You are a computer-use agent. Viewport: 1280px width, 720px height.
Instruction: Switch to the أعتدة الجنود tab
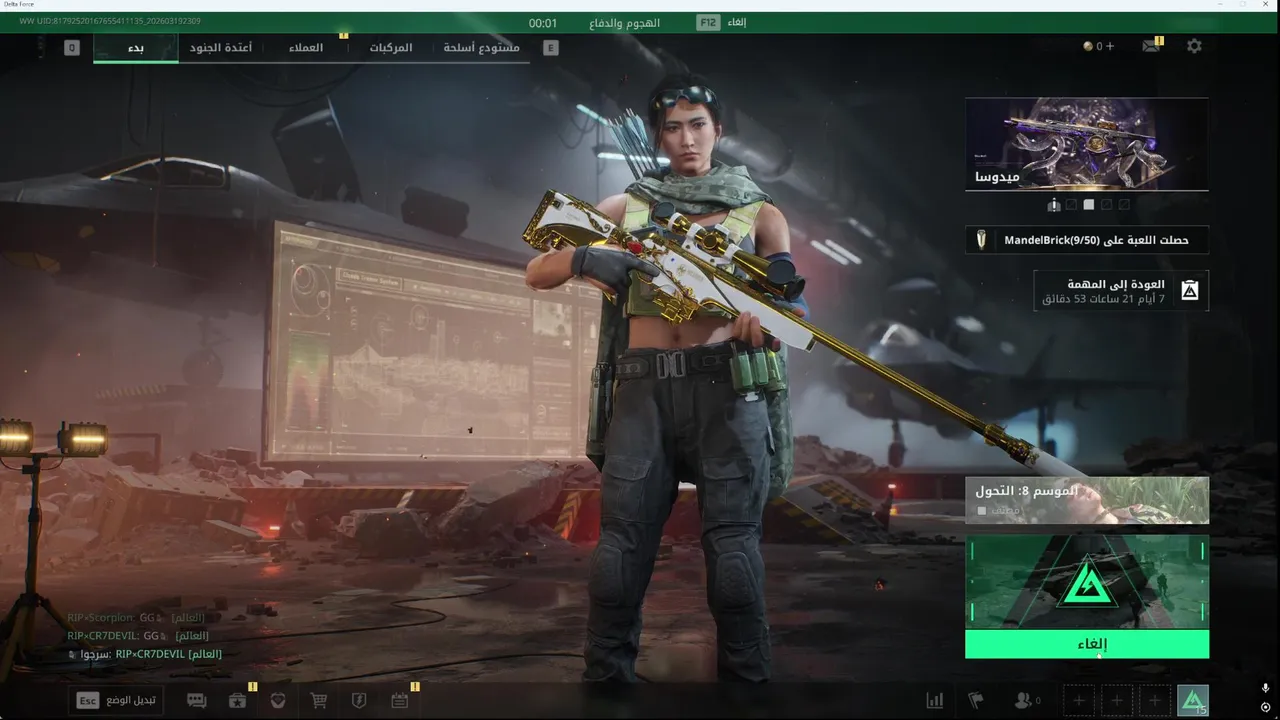click(221, 47)
